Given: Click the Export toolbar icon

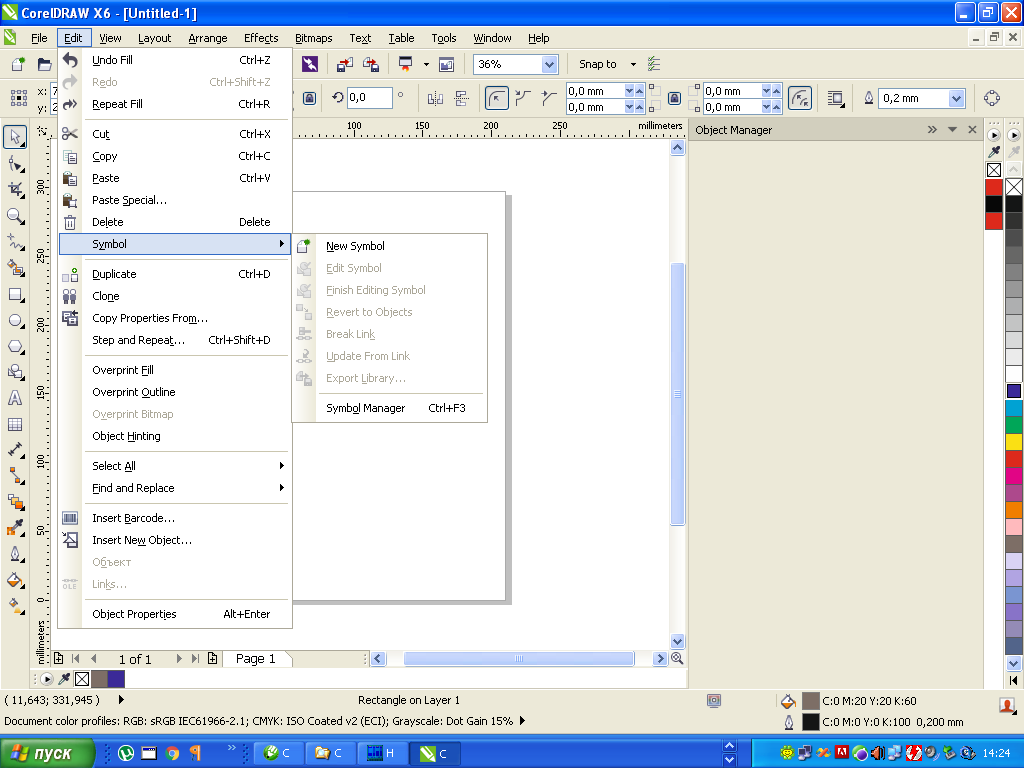Looking at the screenshot, I should point(371,64).
